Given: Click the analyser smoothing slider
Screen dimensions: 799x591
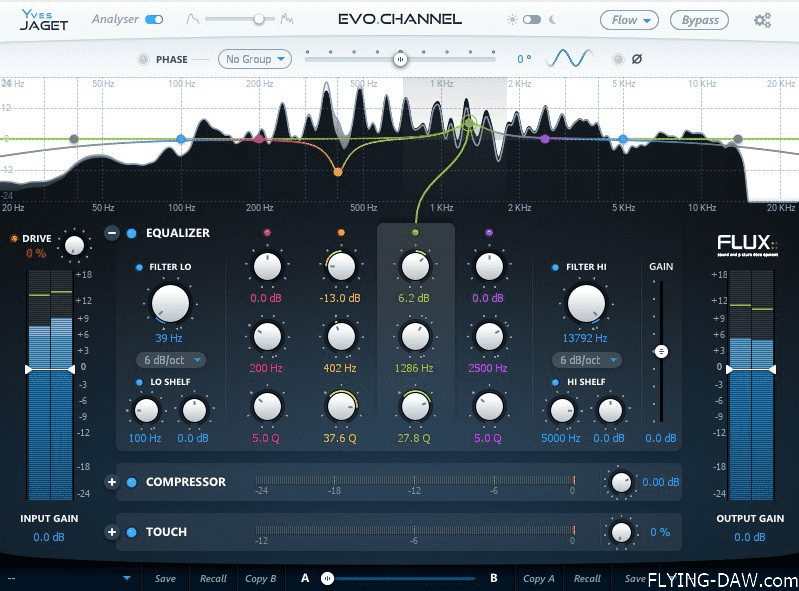Looking at the screenshot, I should pyautogui.click(x=239, y=19).
